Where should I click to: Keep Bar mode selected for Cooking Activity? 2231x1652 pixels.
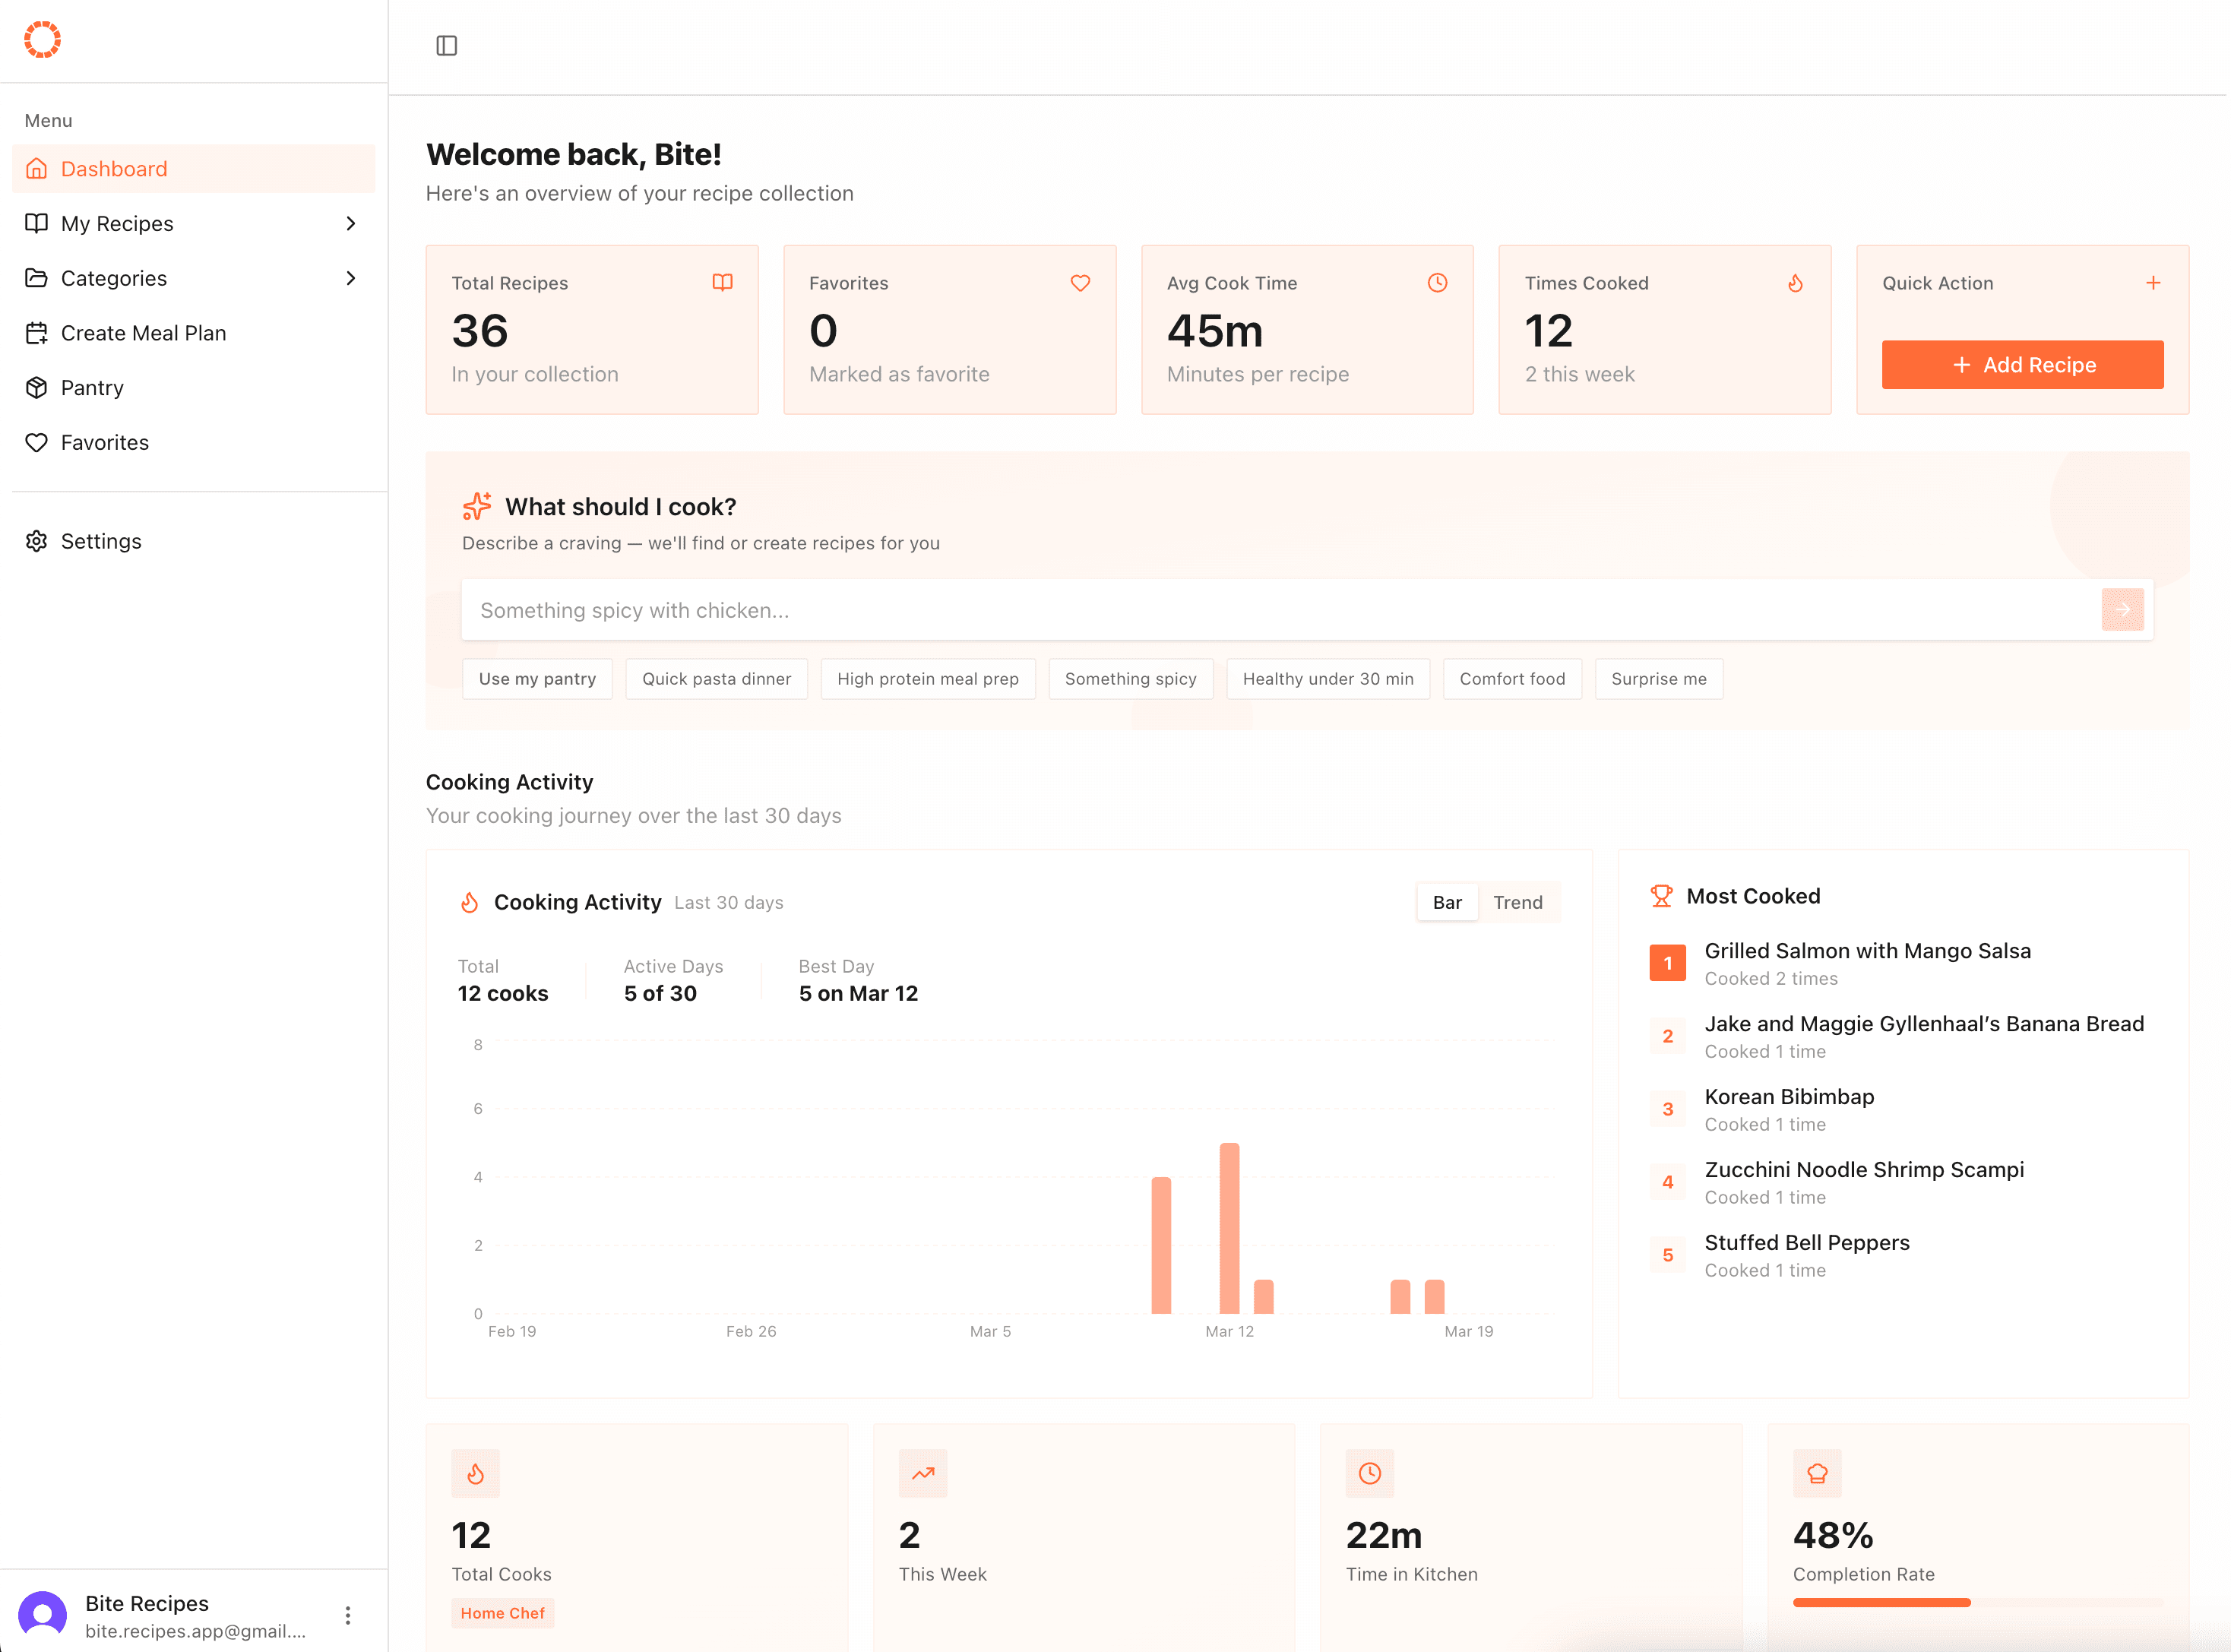[x=1447, y=902]
